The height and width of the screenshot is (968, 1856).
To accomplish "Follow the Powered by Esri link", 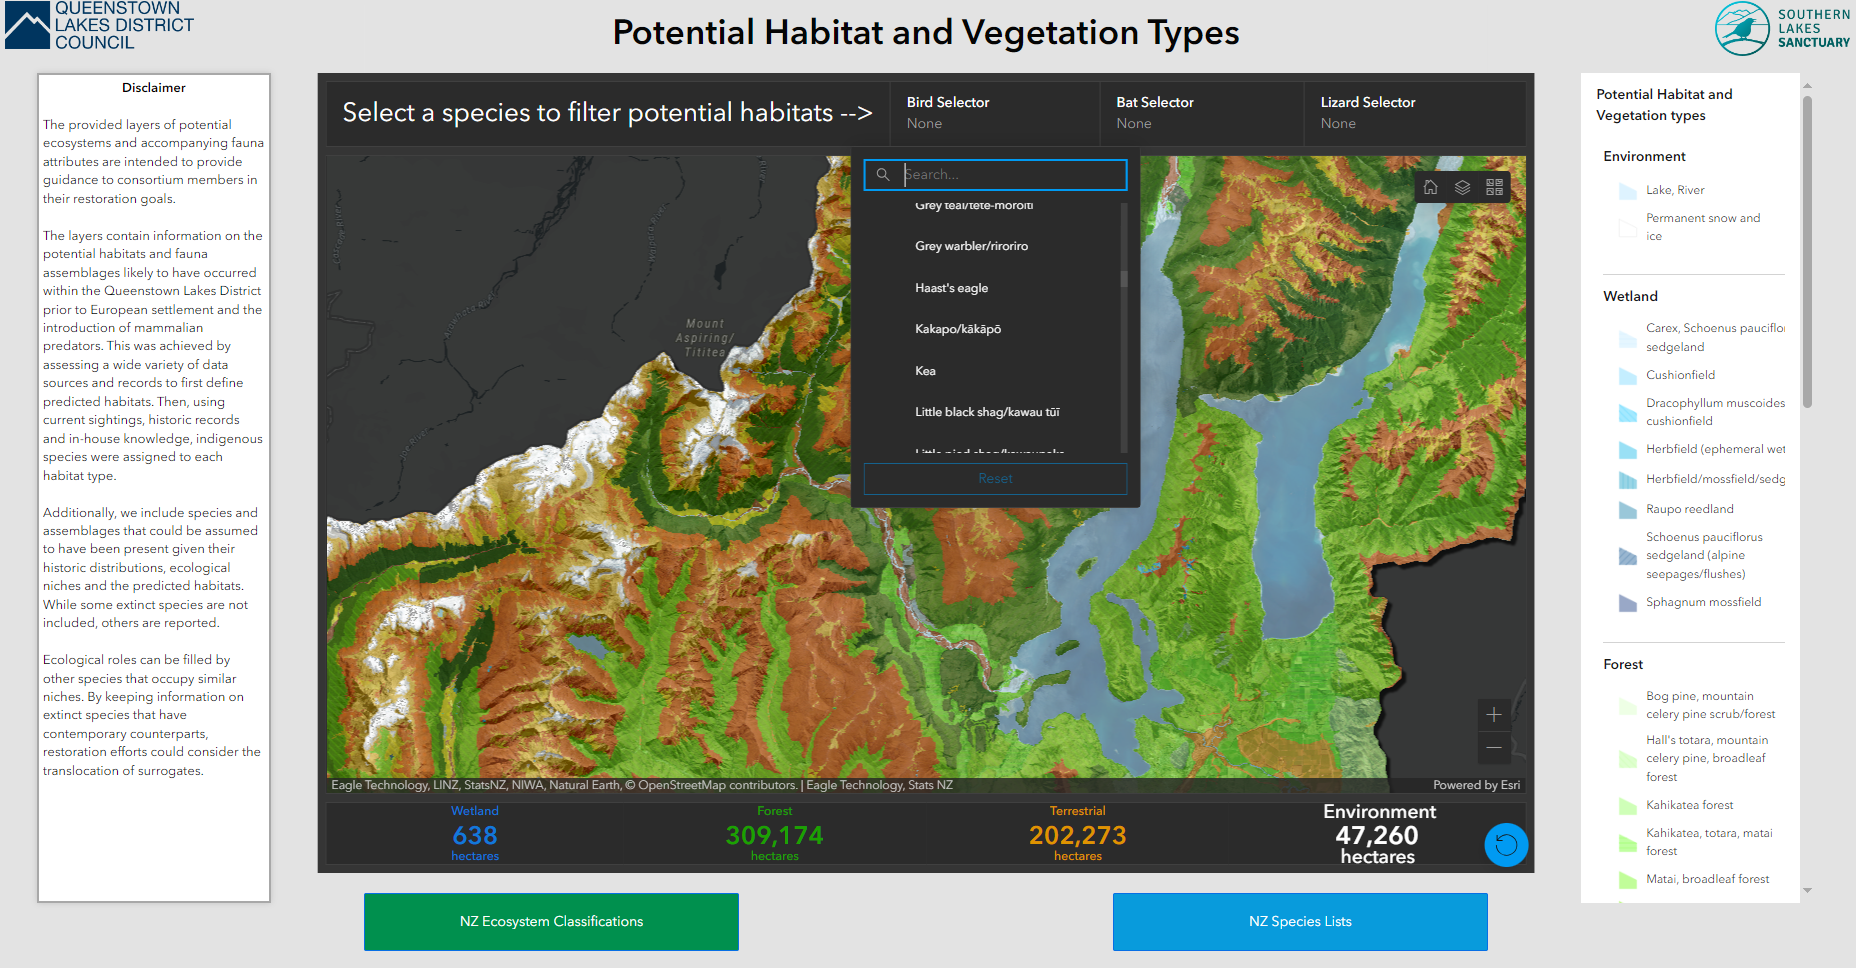I will [1476, 785].
